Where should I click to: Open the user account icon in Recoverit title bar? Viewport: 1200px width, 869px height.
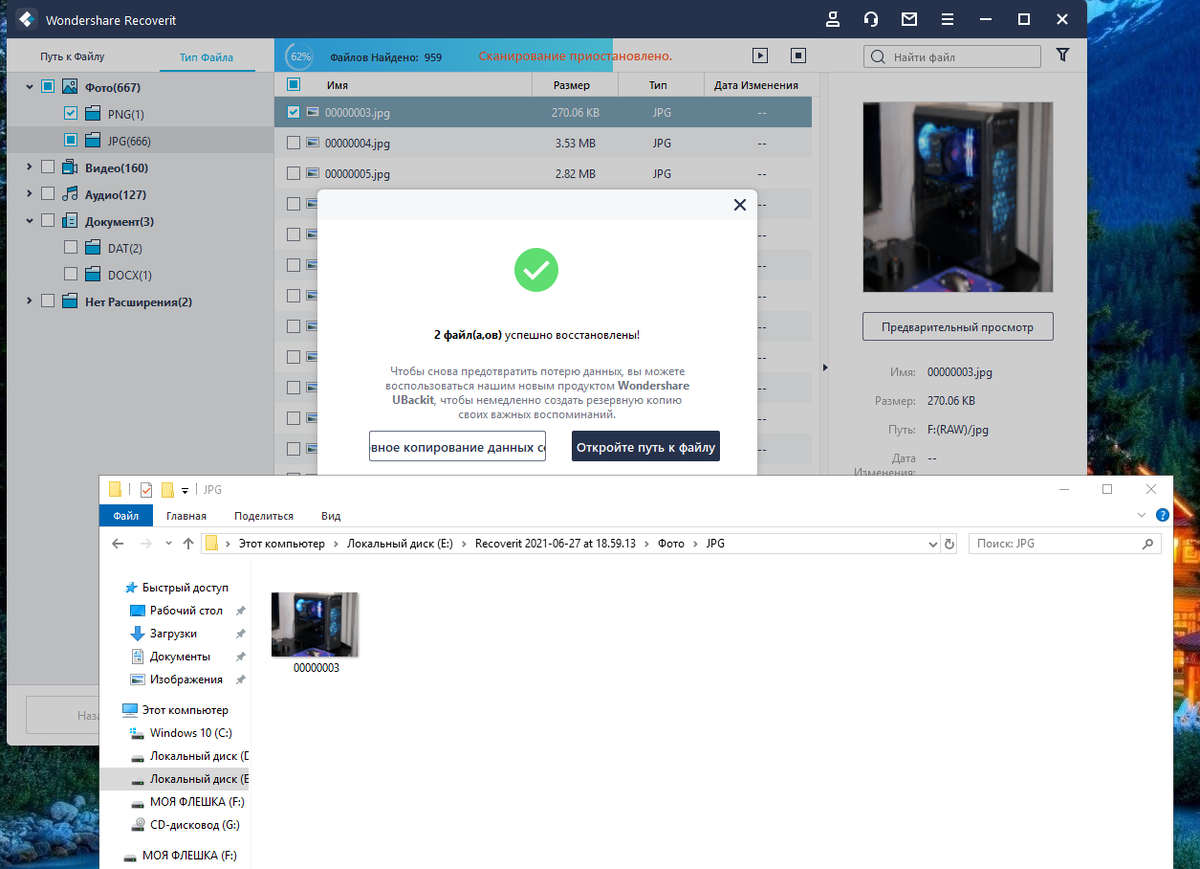(833, 20)
